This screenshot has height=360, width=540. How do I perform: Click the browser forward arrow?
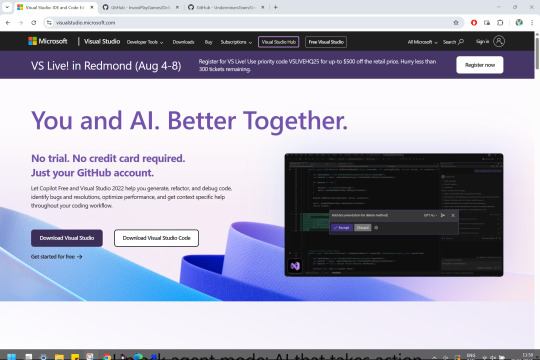click(x=21, y=23)
